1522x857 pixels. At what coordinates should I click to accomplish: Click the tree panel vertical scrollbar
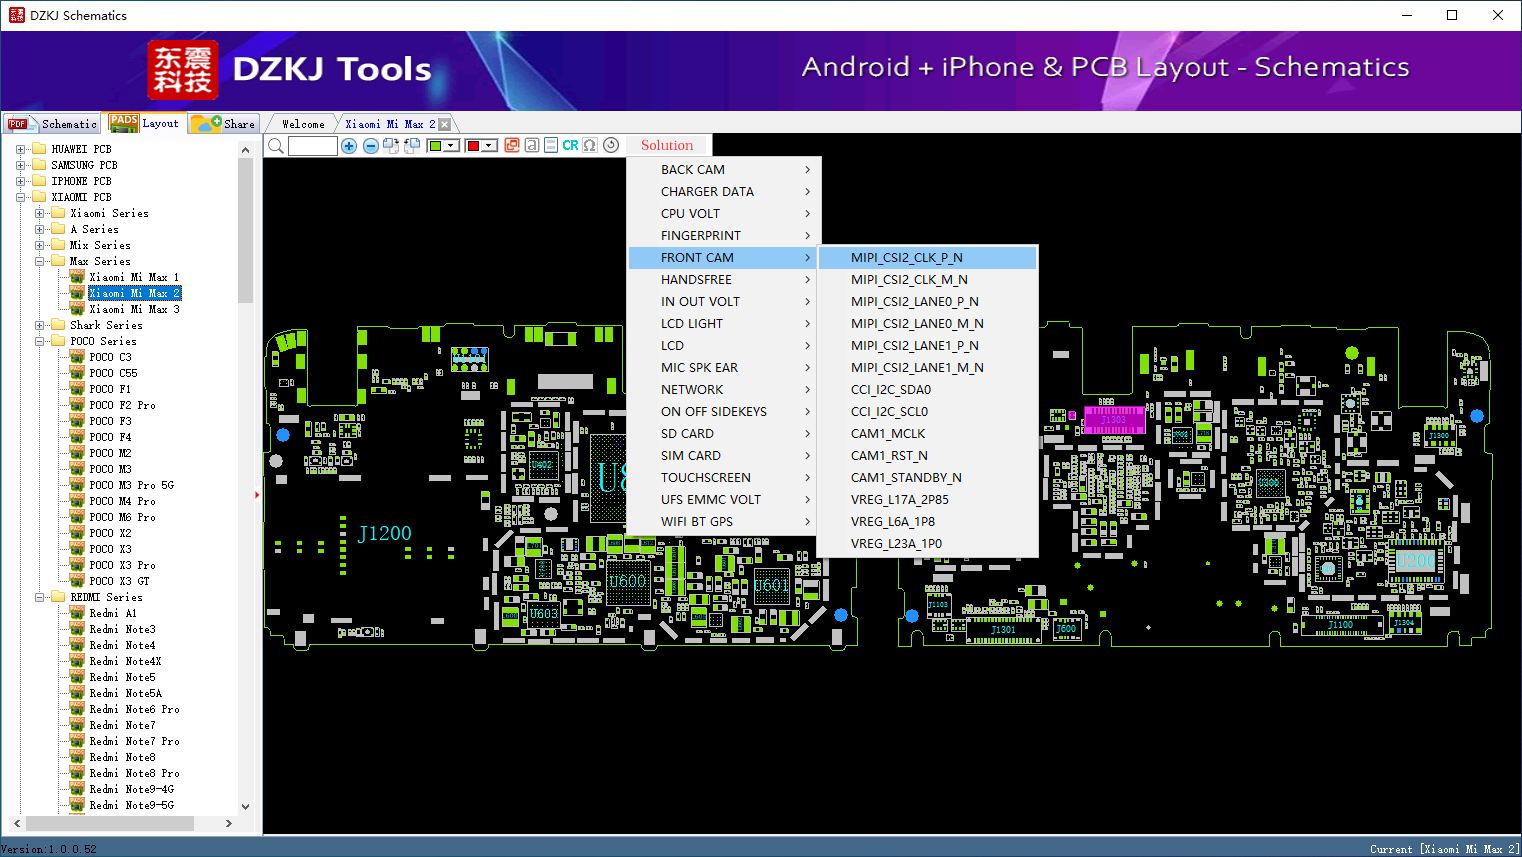click(245, 230)
